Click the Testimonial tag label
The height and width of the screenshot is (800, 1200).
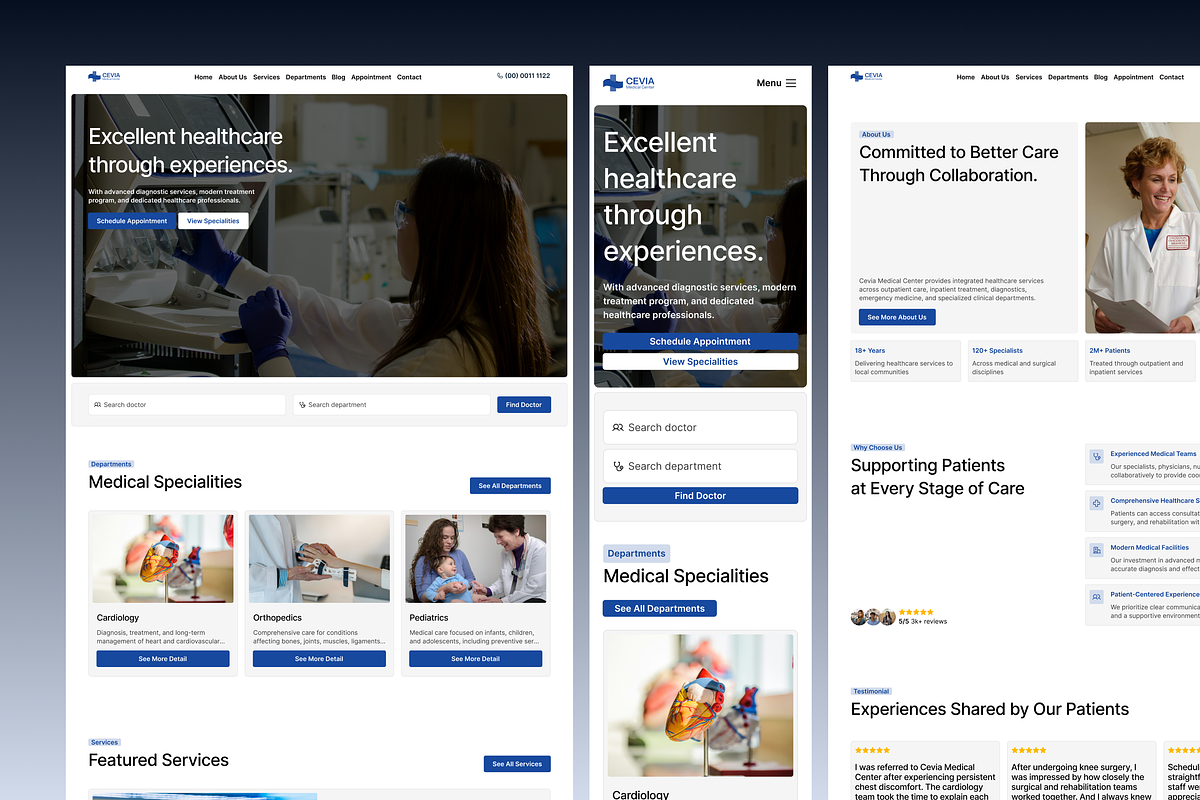(871, 691)
